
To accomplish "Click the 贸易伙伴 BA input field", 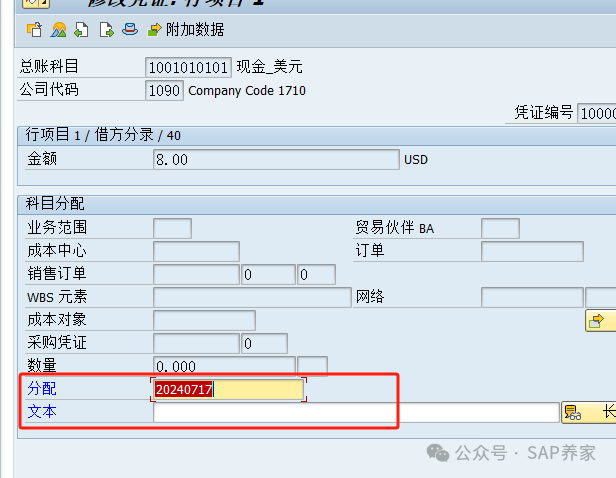I will (500, 228).
